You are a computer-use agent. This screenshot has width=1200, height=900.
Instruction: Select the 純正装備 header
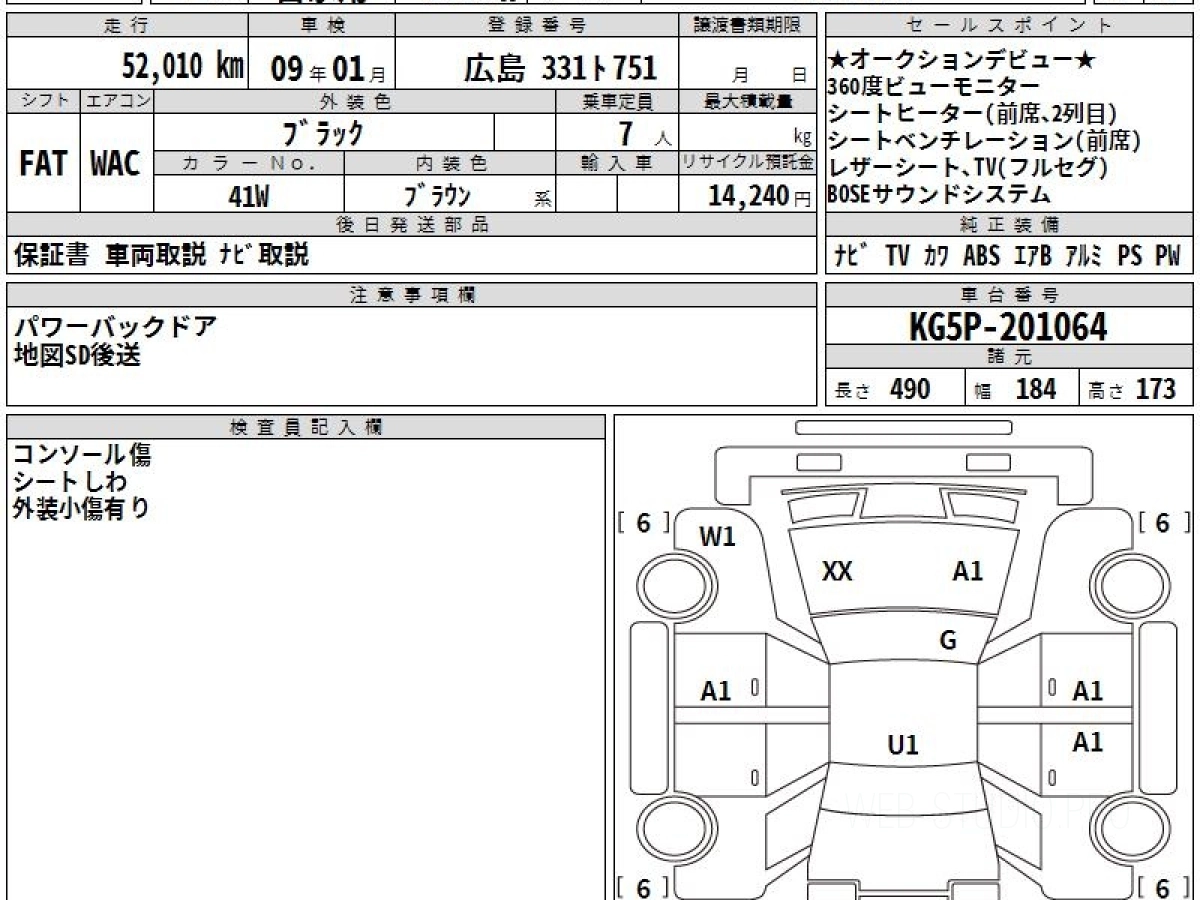point(1009,225)
